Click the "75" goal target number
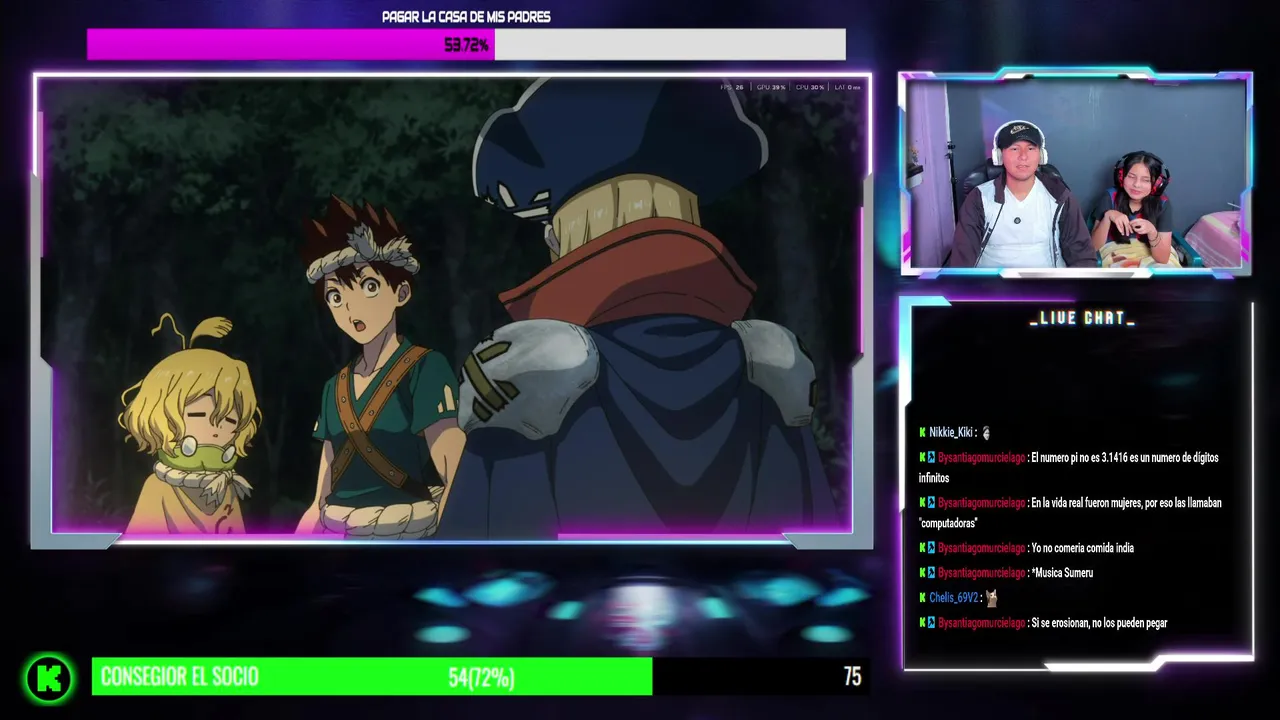This screenshot has width=1280, height=720. coord(852,677)
